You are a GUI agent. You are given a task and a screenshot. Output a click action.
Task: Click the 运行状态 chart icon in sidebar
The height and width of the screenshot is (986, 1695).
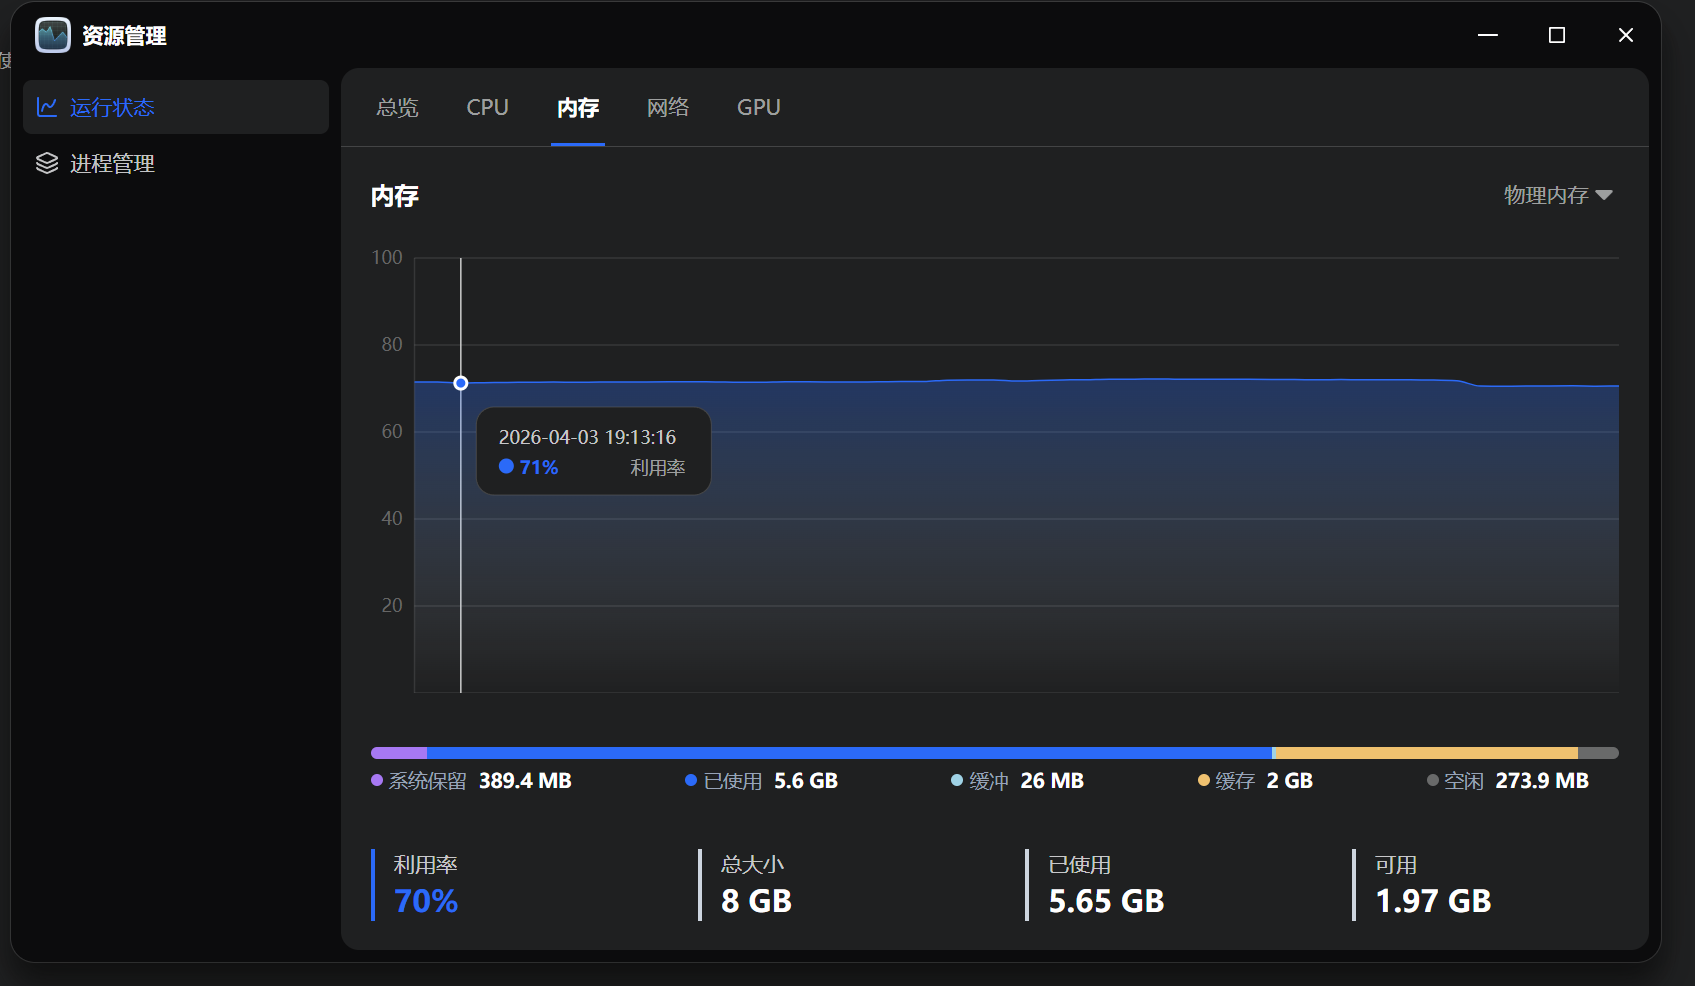[x=47, y=107]
